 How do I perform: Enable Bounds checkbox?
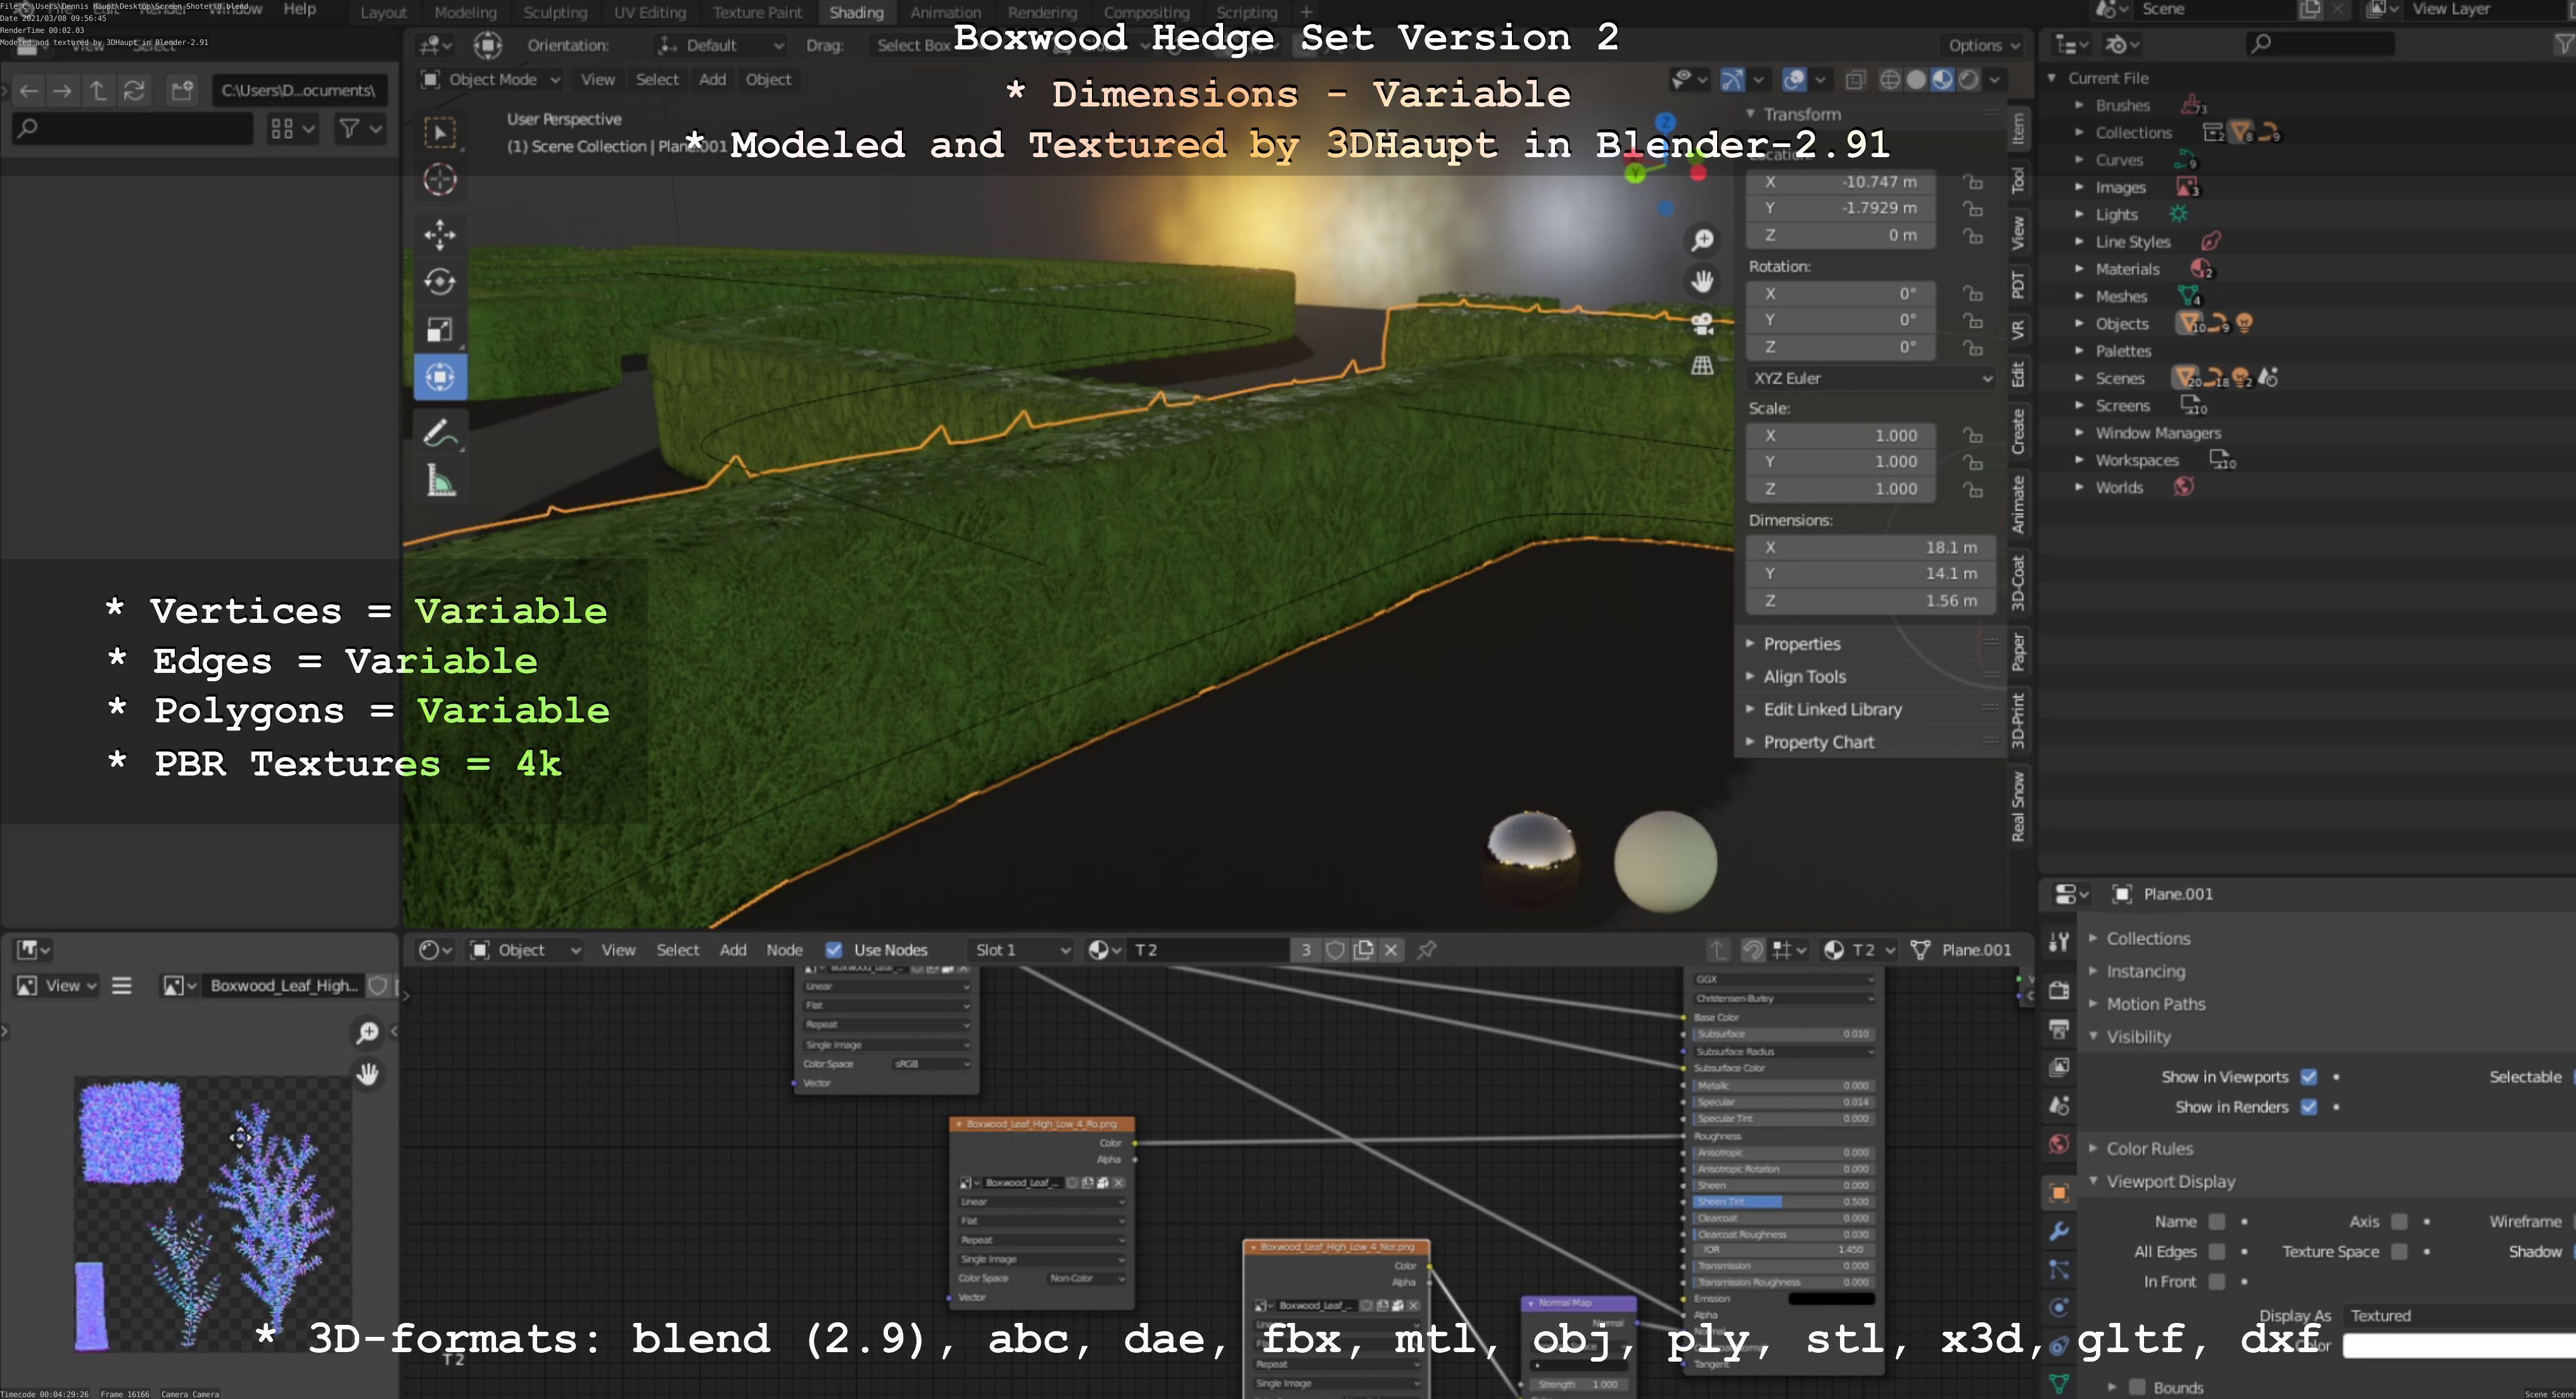pos(2137,1387)
